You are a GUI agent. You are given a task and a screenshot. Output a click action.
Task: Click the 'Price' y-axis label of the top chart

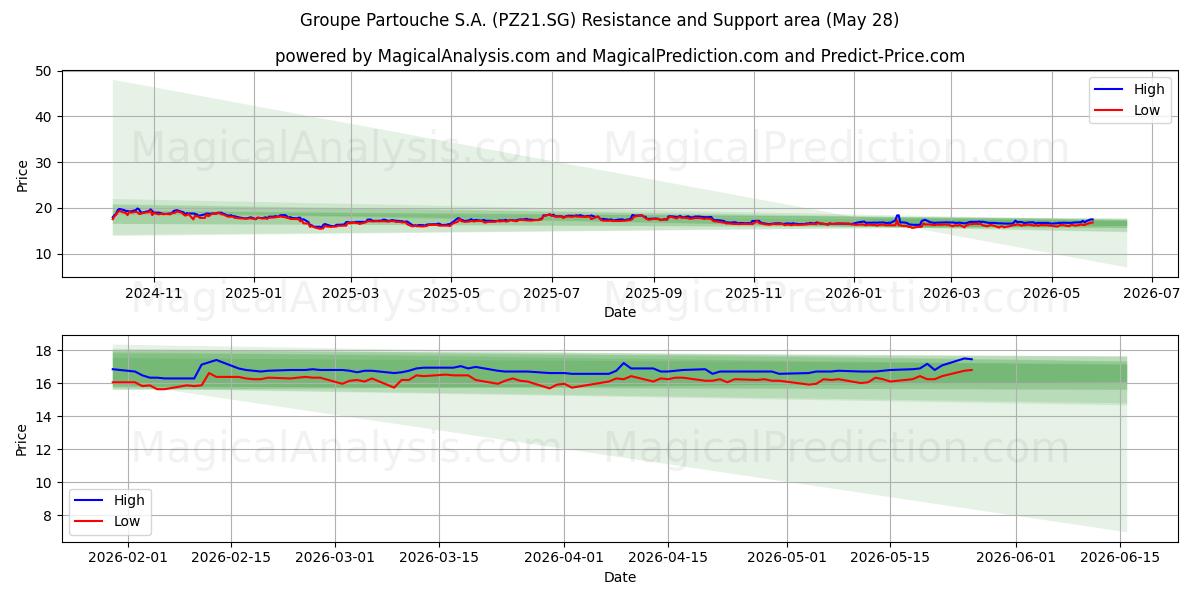point(23,174)
